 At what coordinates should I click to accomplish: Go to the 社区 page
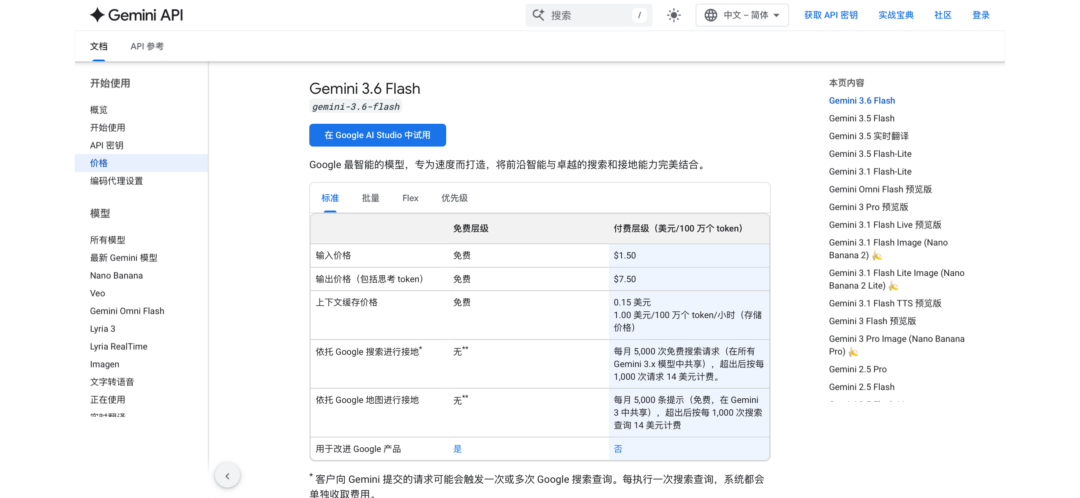(x=942, y=15)
